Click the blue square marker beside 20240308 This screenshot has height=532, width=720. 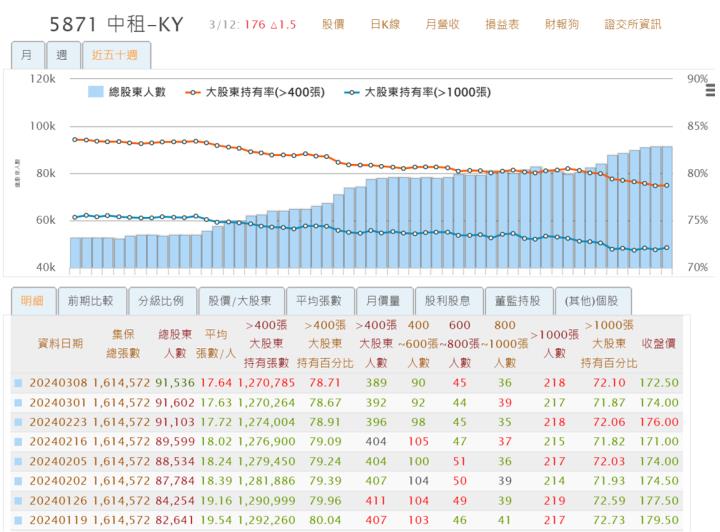coord(18,383)
